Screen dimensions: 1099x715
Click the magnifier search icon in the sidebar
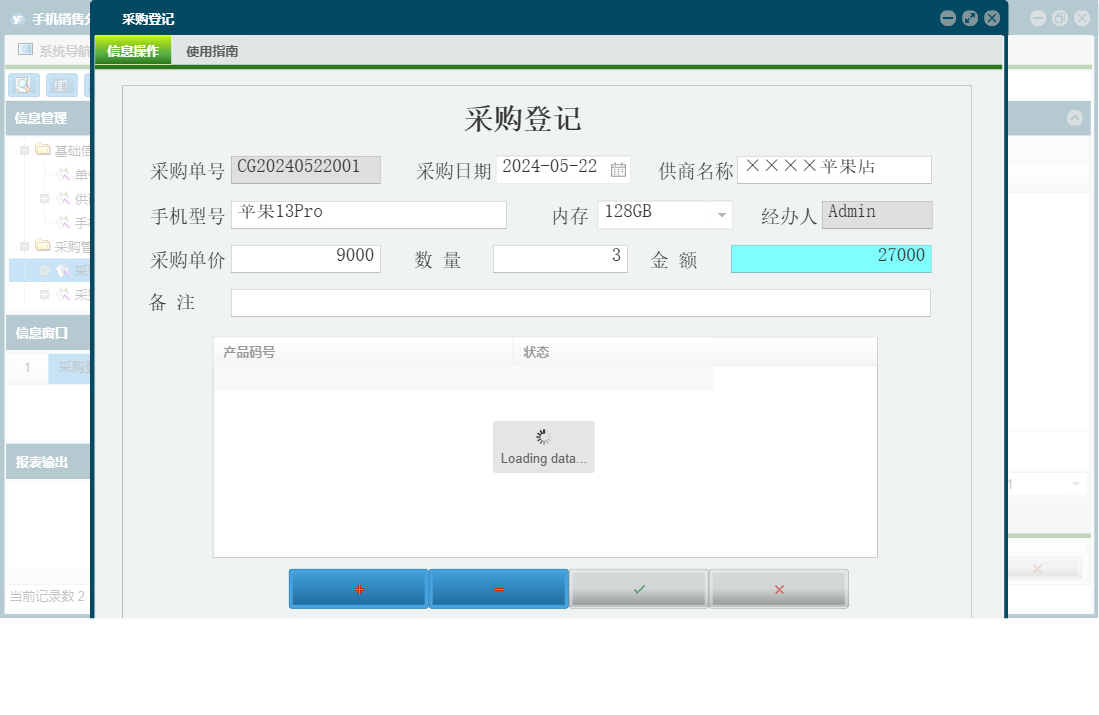[22, 85]
